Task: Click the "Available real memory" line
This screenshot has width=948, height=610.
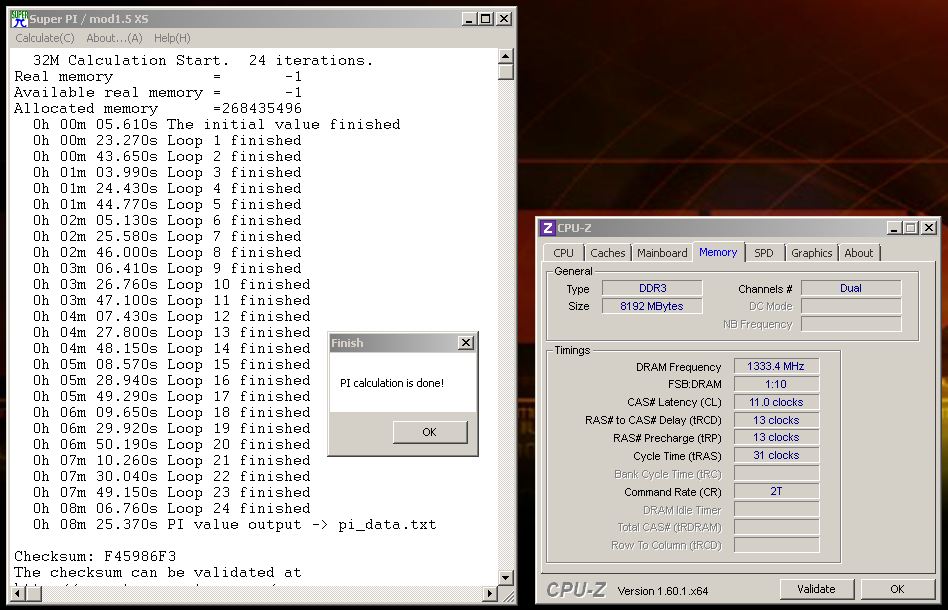Action: (x=158, y=92)
